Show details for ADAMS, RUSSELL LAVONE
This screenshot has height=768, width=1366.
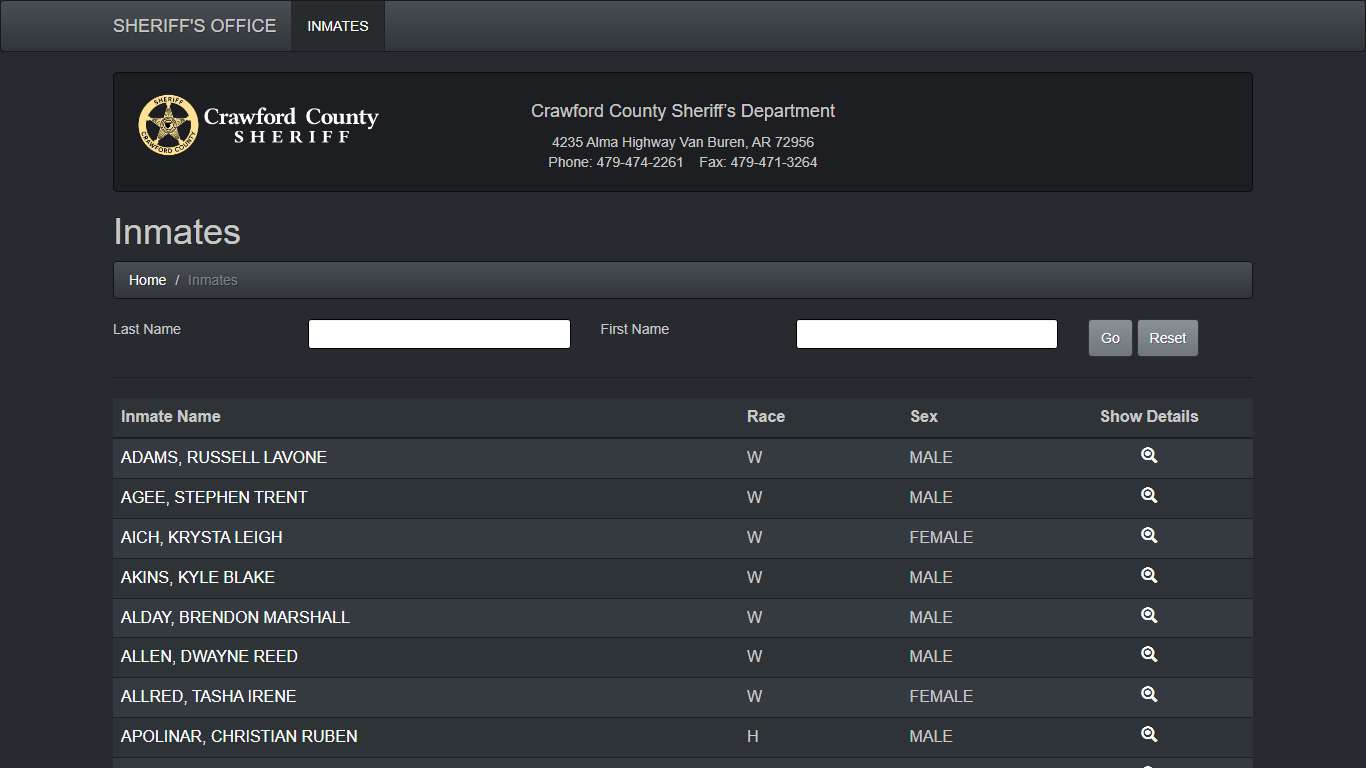point(1149,456)
